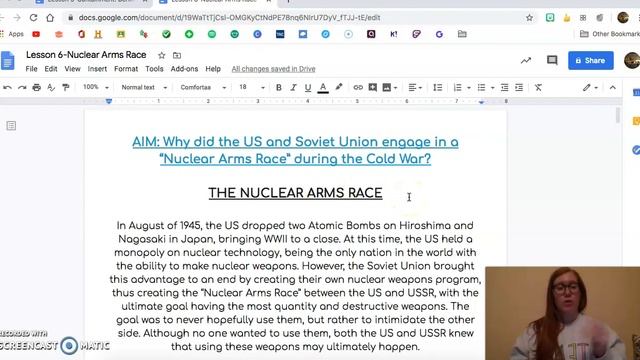The height and width of the screenshot is (360, 640).
Task: Click the left indent marker on ruler
Action: pos(109,101)
